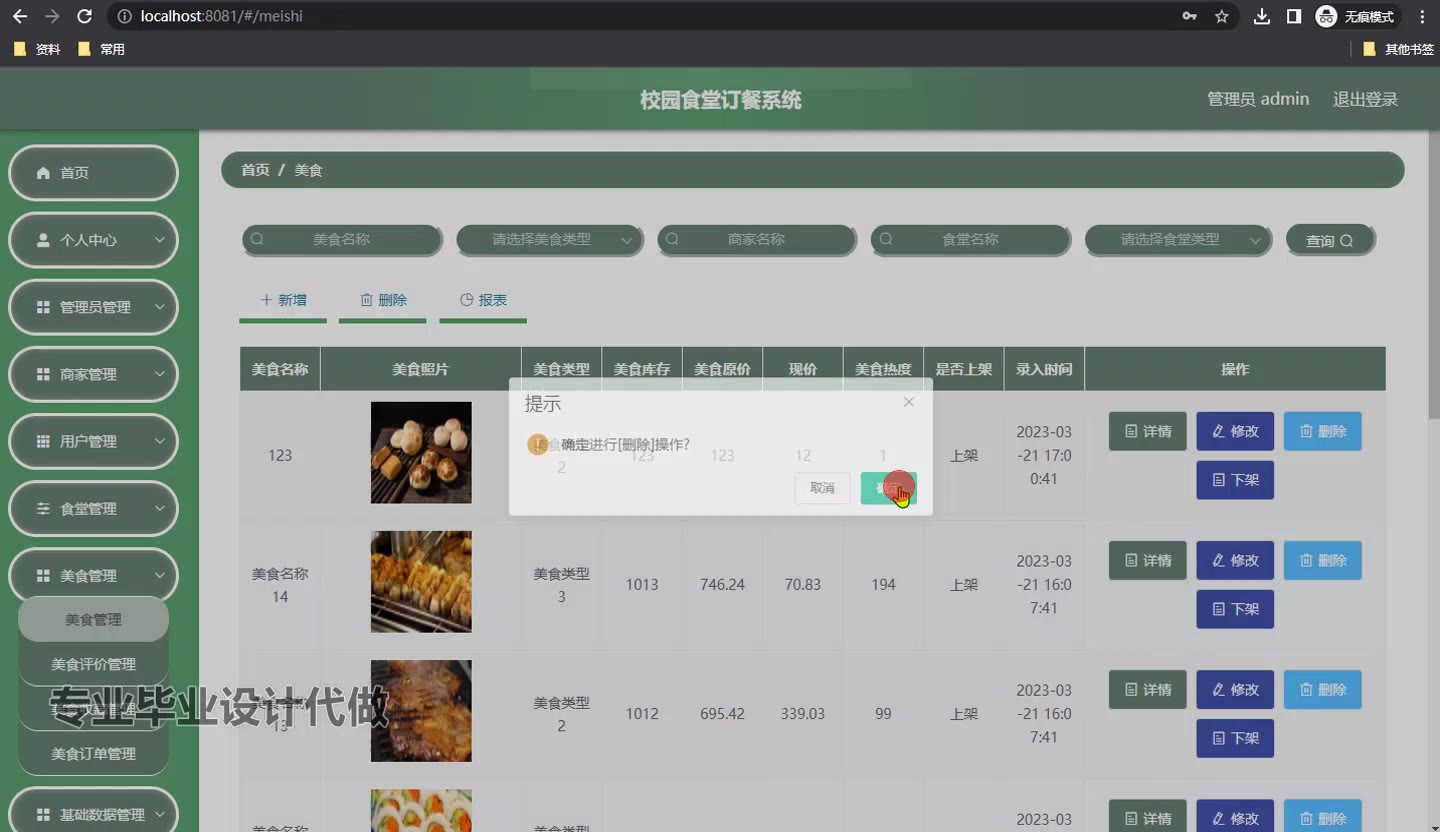Click 删除 for the row named 123
Screen dimensions: 1440x832
pyautogui.click(x=1323, y=431)
